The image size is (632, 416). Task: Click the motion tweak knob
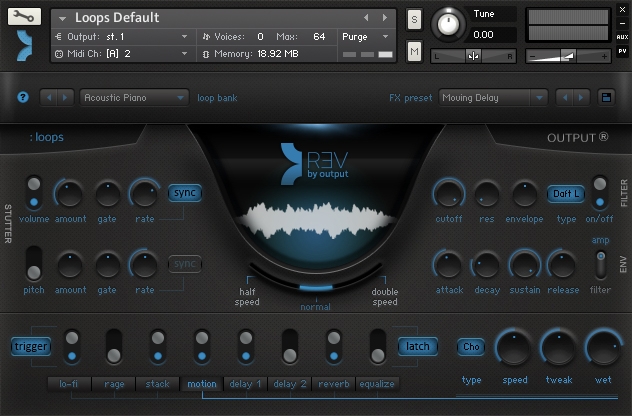tap(558, 348)
